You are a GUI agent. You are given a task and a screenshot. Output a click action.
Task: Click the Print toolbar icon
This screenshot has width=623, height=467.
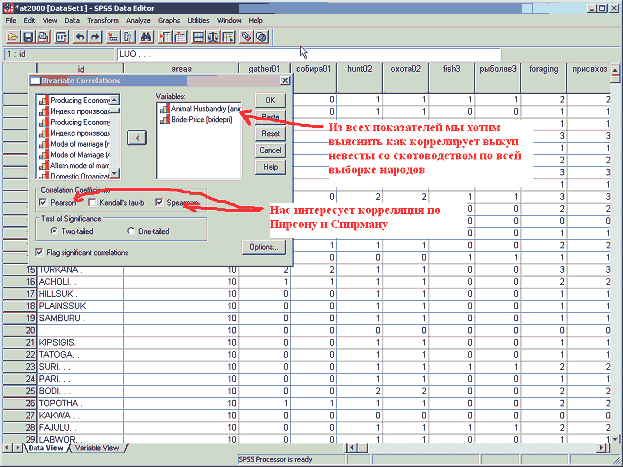(45, 36)
